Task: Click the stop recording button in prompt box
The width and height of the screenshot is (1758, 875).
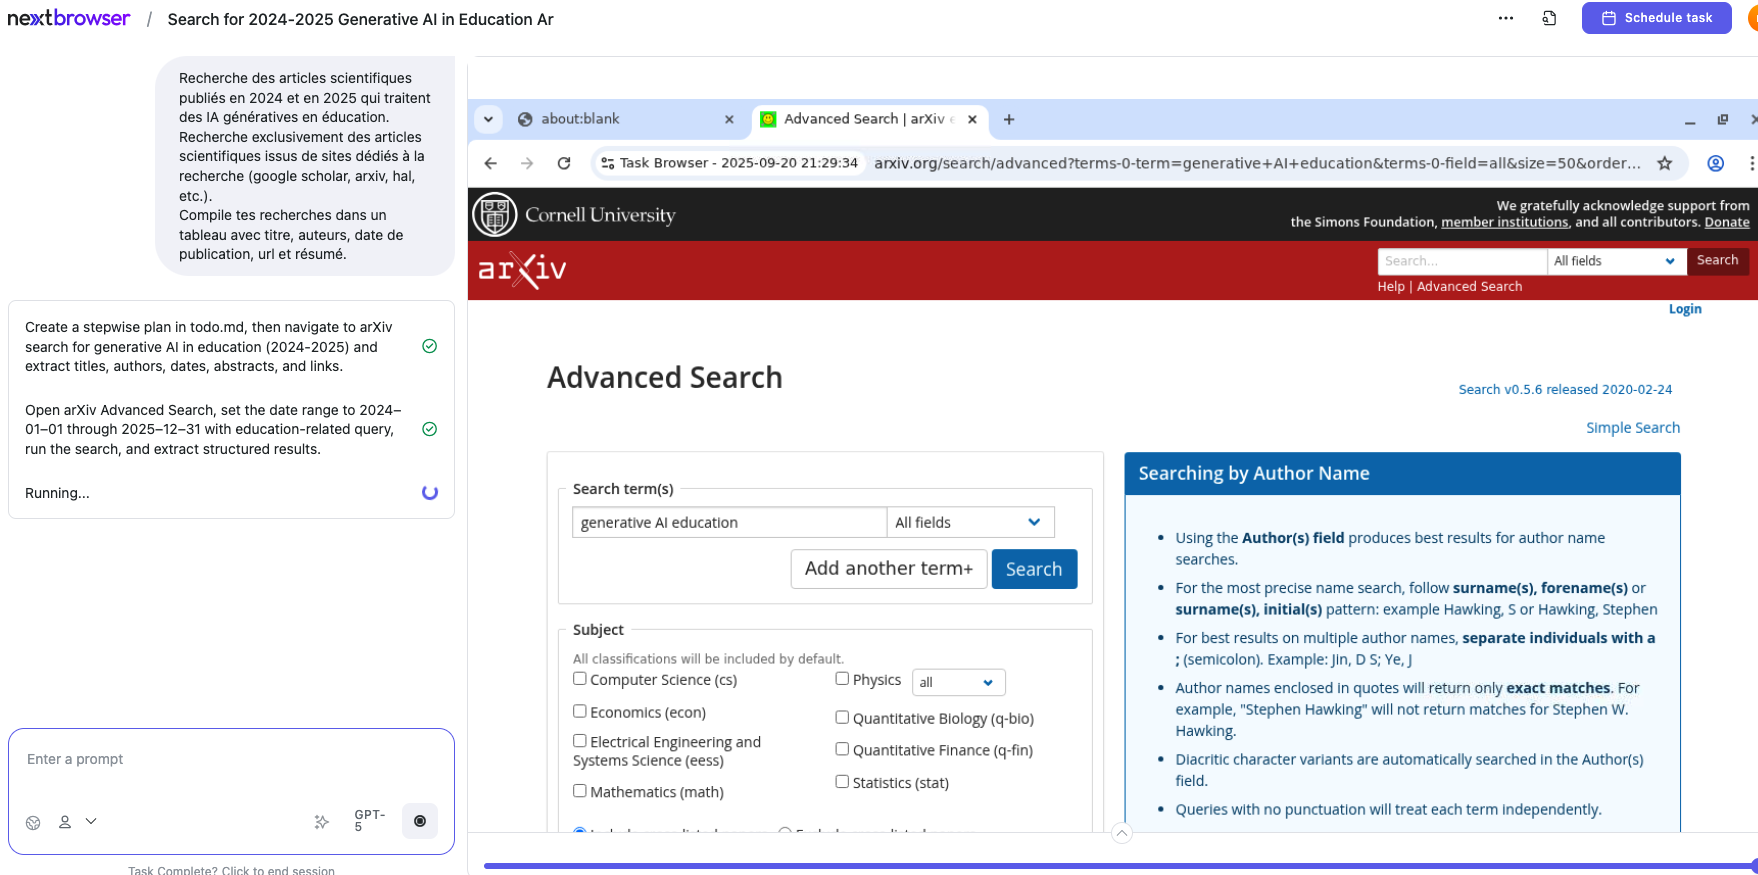Action: [x=420, y=821]
